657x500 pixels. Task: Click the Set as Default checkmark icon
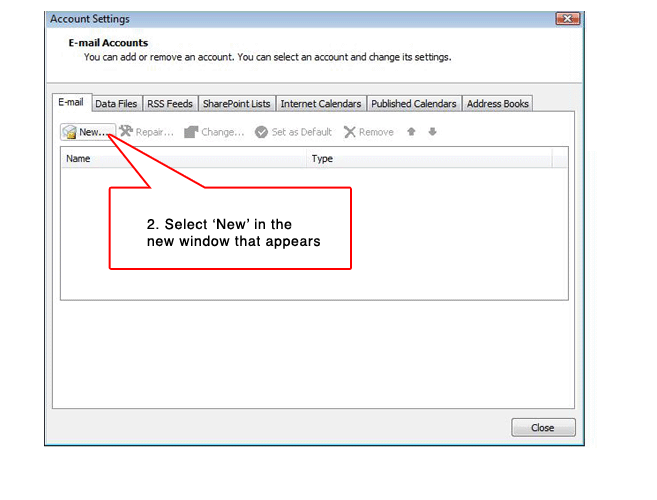[261, 132]
